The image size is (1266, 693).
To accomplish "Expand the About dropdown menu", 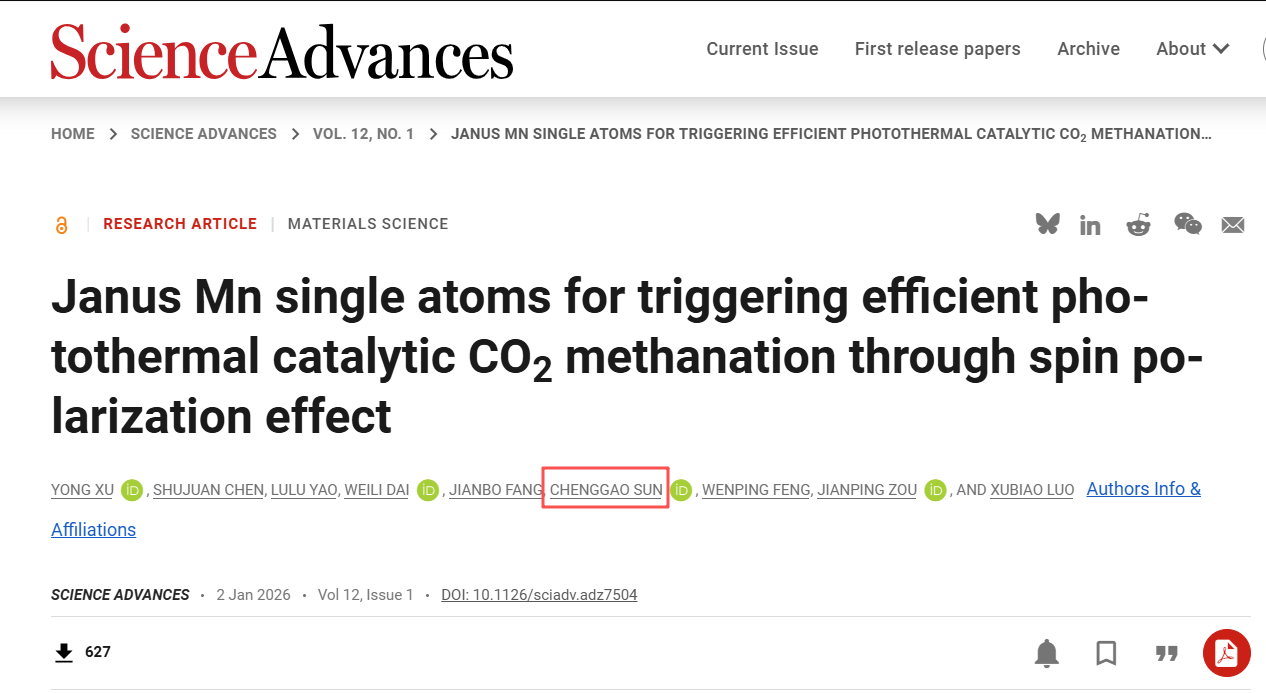I will (1193, 49).
